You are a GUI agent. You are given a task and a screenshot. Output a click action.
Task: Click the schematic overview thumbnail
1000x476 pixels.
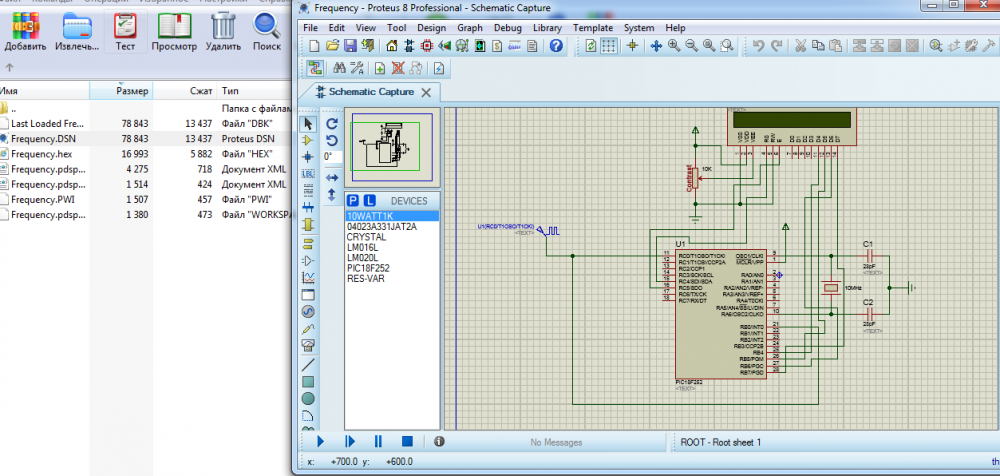point(392,147)
